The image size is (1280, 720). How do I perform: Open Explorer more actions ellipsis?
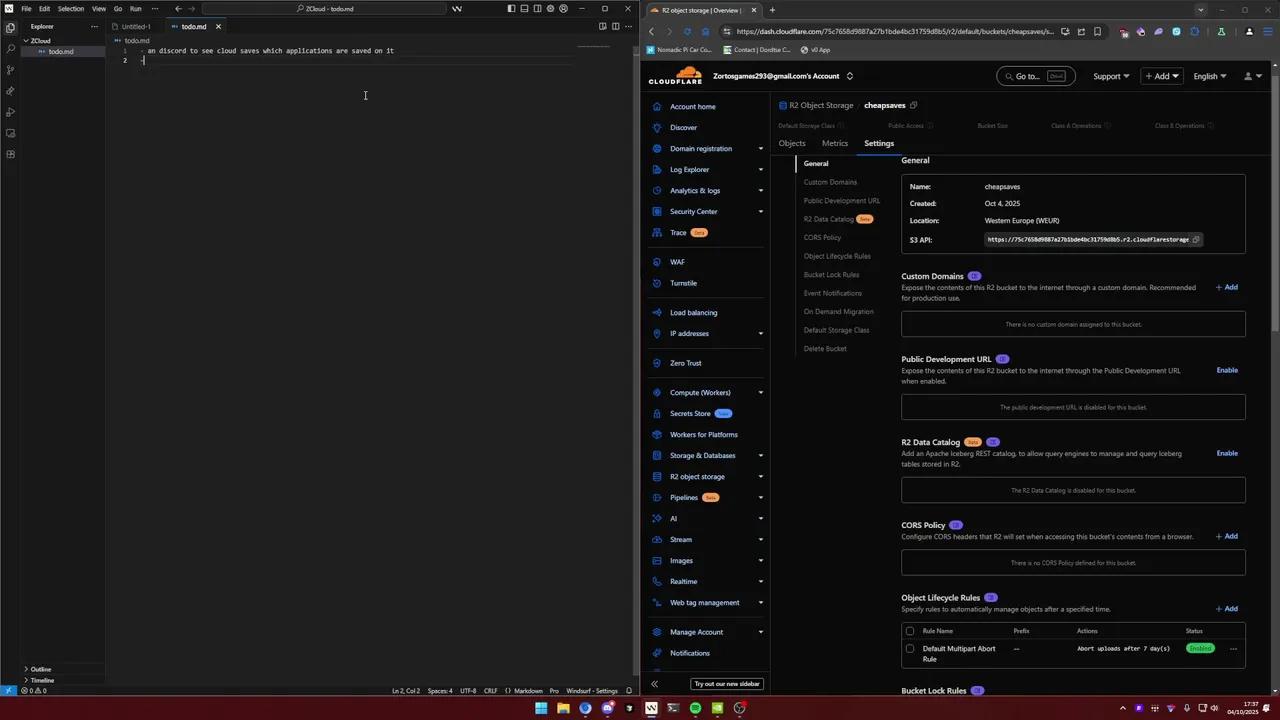click(95, 26)
